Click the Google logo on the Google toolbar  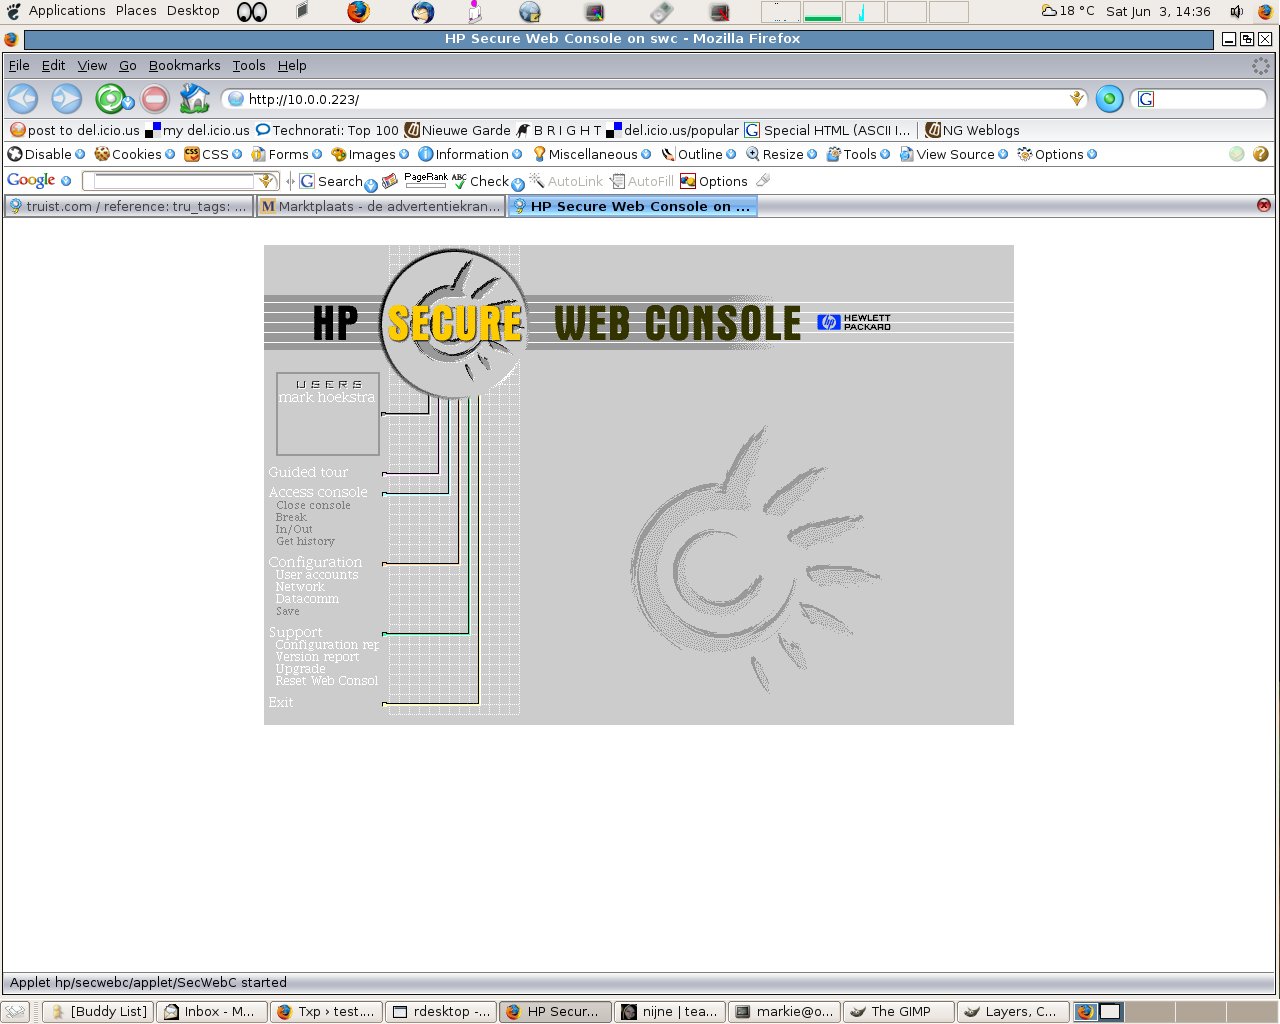coord(31,180)
